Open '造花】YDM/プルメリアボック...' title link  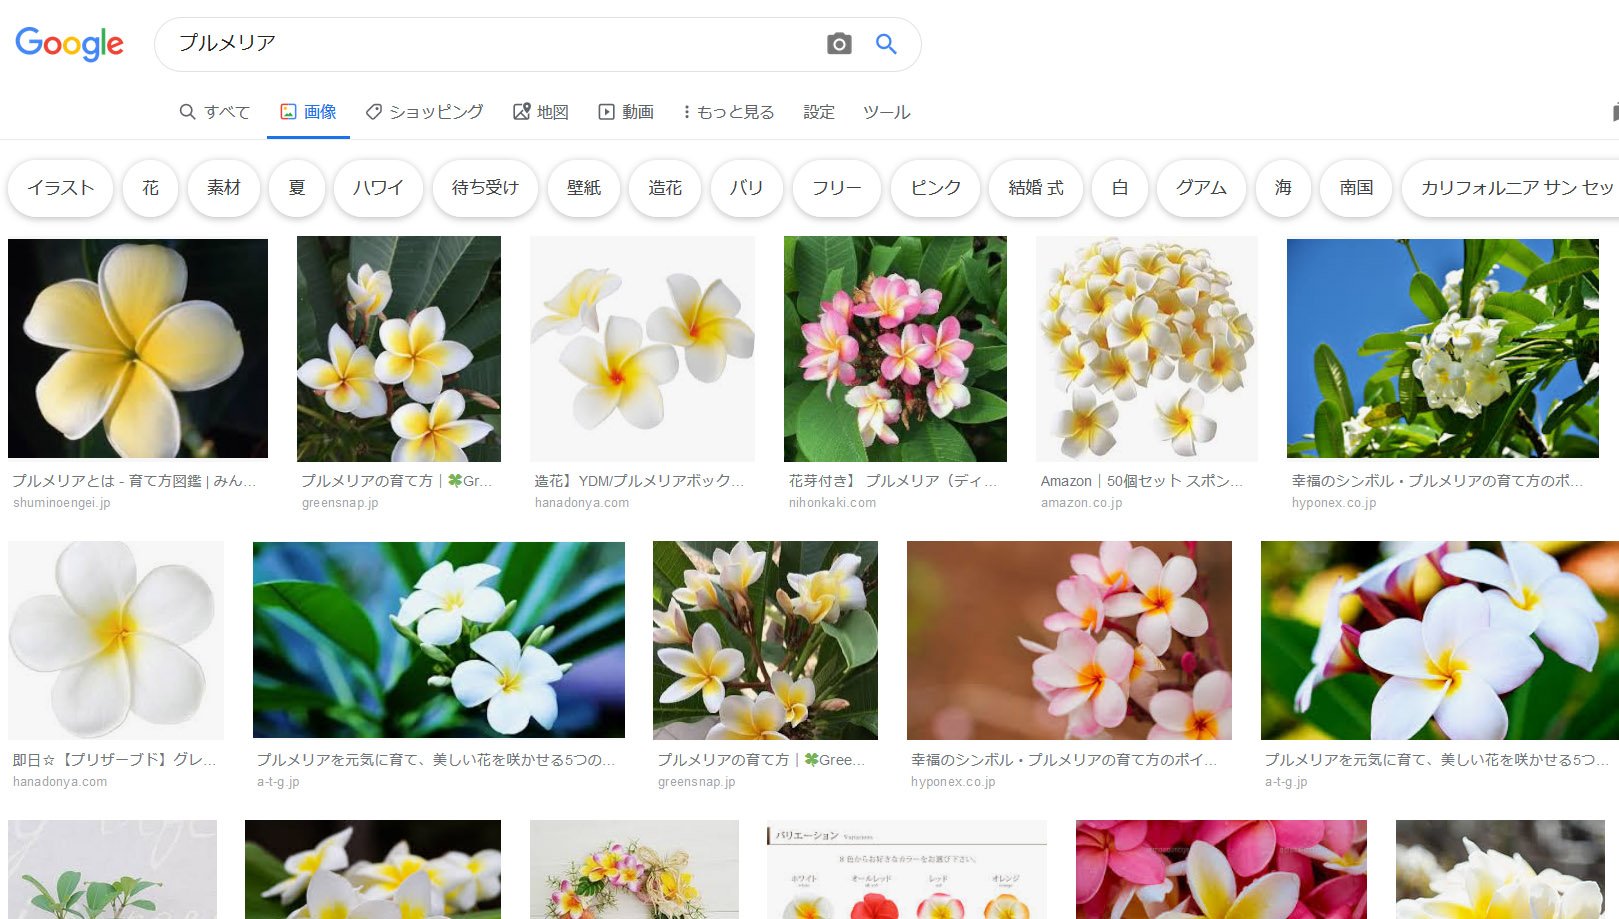[639, 481]
